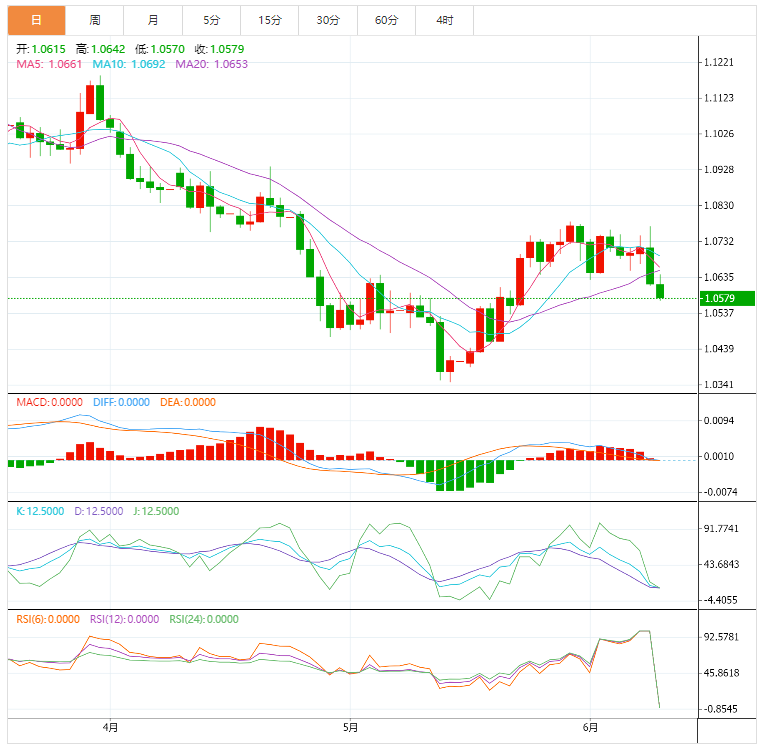Screen dimensions: 763x750
Task: Click the K: 12.5000 indicator label
Action: 40,512
